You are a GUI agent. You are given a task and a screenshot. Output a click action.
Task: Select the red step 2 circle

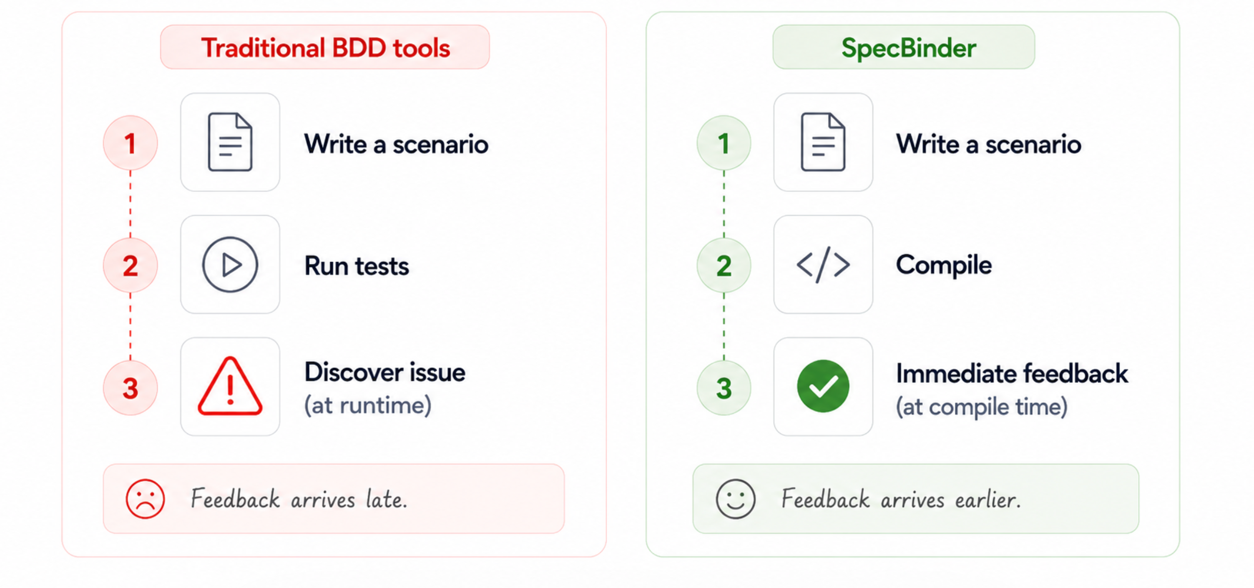[x=130, y=266]
